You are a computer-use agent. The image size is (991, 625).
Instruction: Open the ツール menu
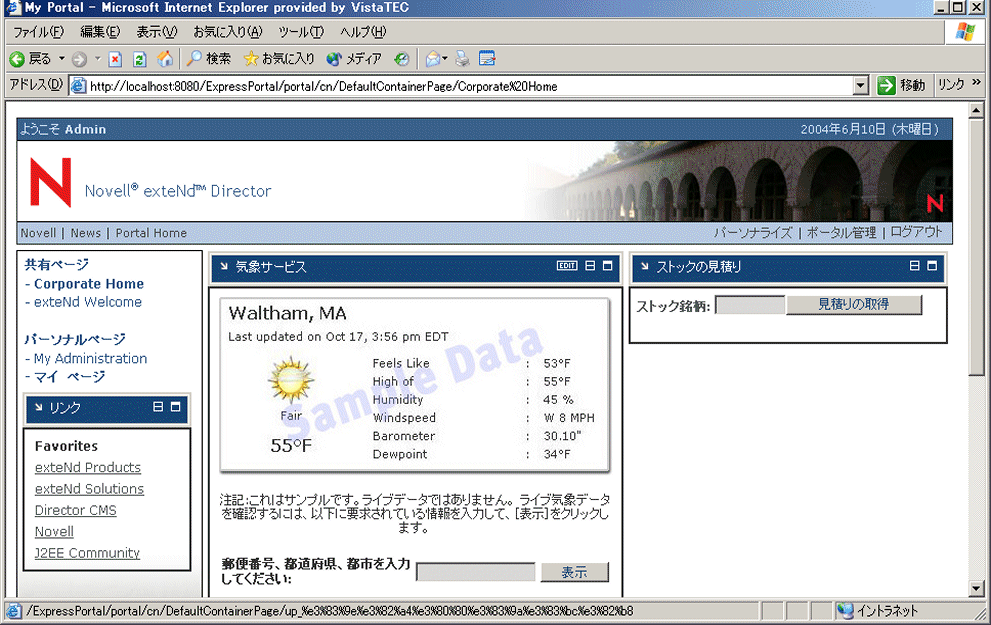[300, 31]
